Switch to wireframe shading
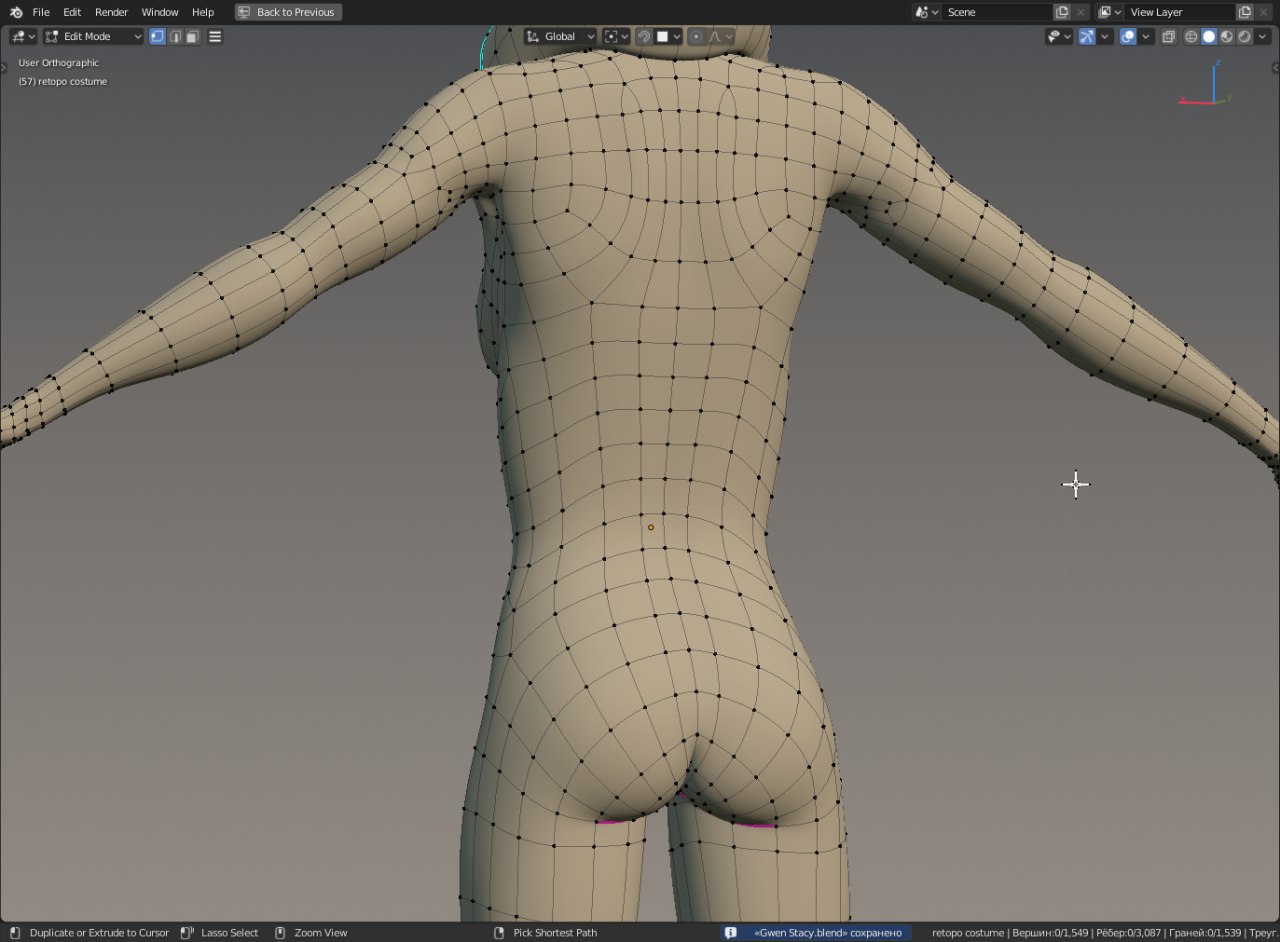1280x942 pixels. [1191, 36]
